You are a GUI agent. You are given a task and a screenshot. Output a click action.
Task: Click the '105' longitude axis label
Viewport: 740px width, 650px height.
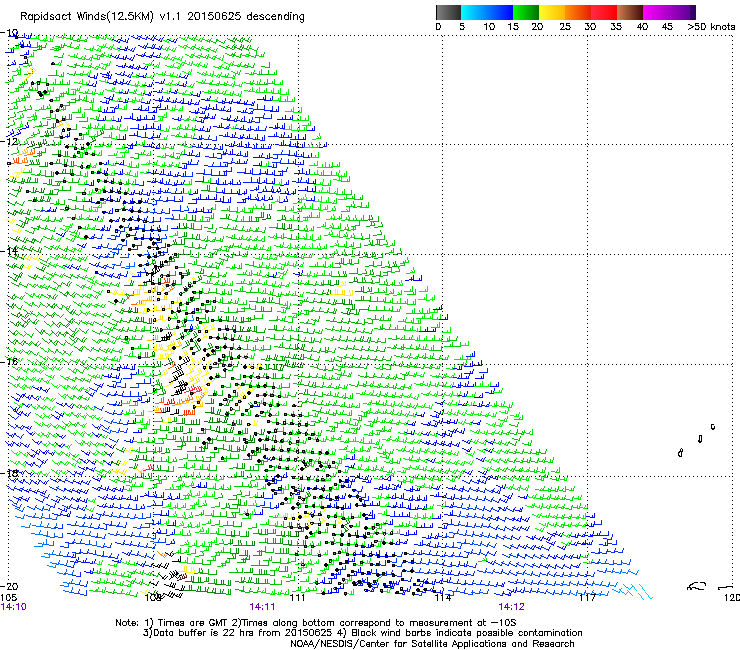(8, 598)
